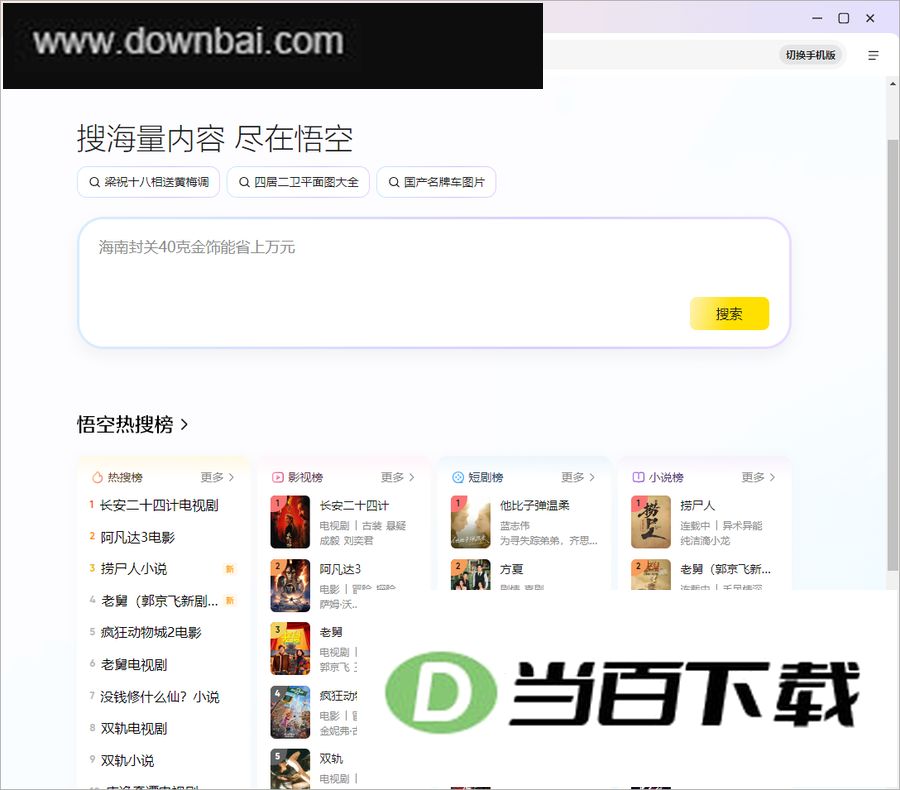Open the 阿凡达3 poster thumbnail
The height and width of the screenshot is (790, 900).
coord(290,586)
